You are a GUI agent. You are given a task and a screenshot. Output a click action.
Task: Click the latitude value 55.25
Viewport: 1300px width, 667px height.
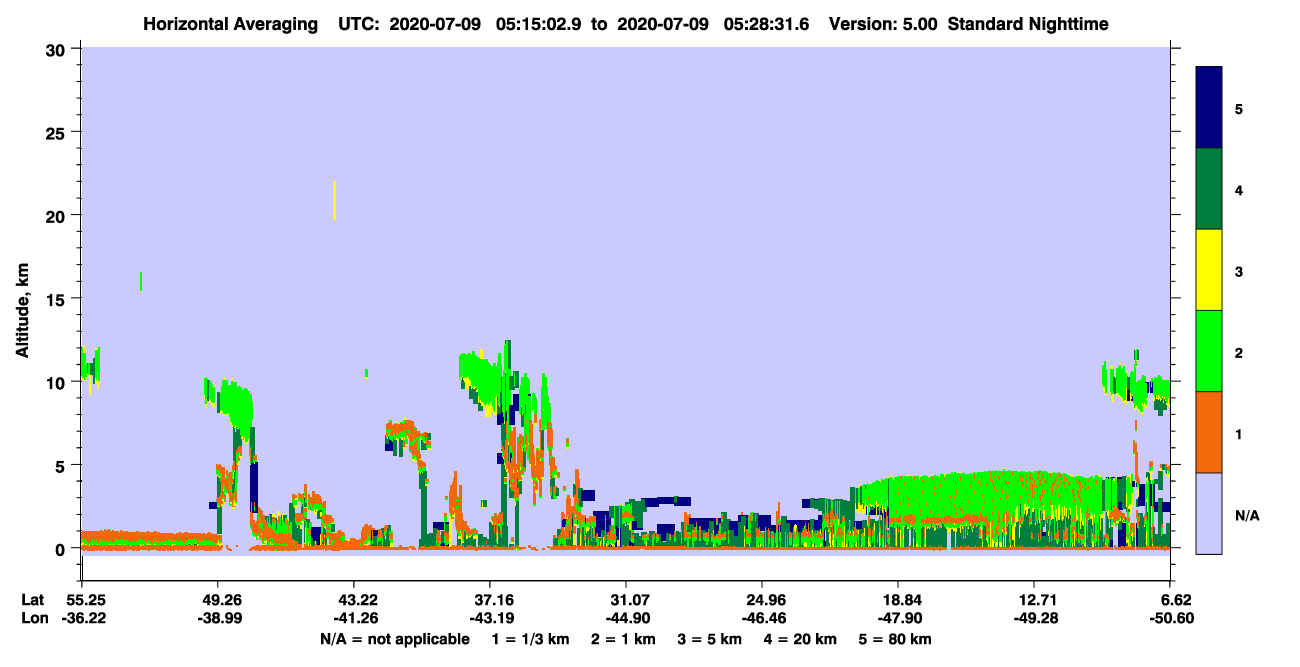point(81,600)
